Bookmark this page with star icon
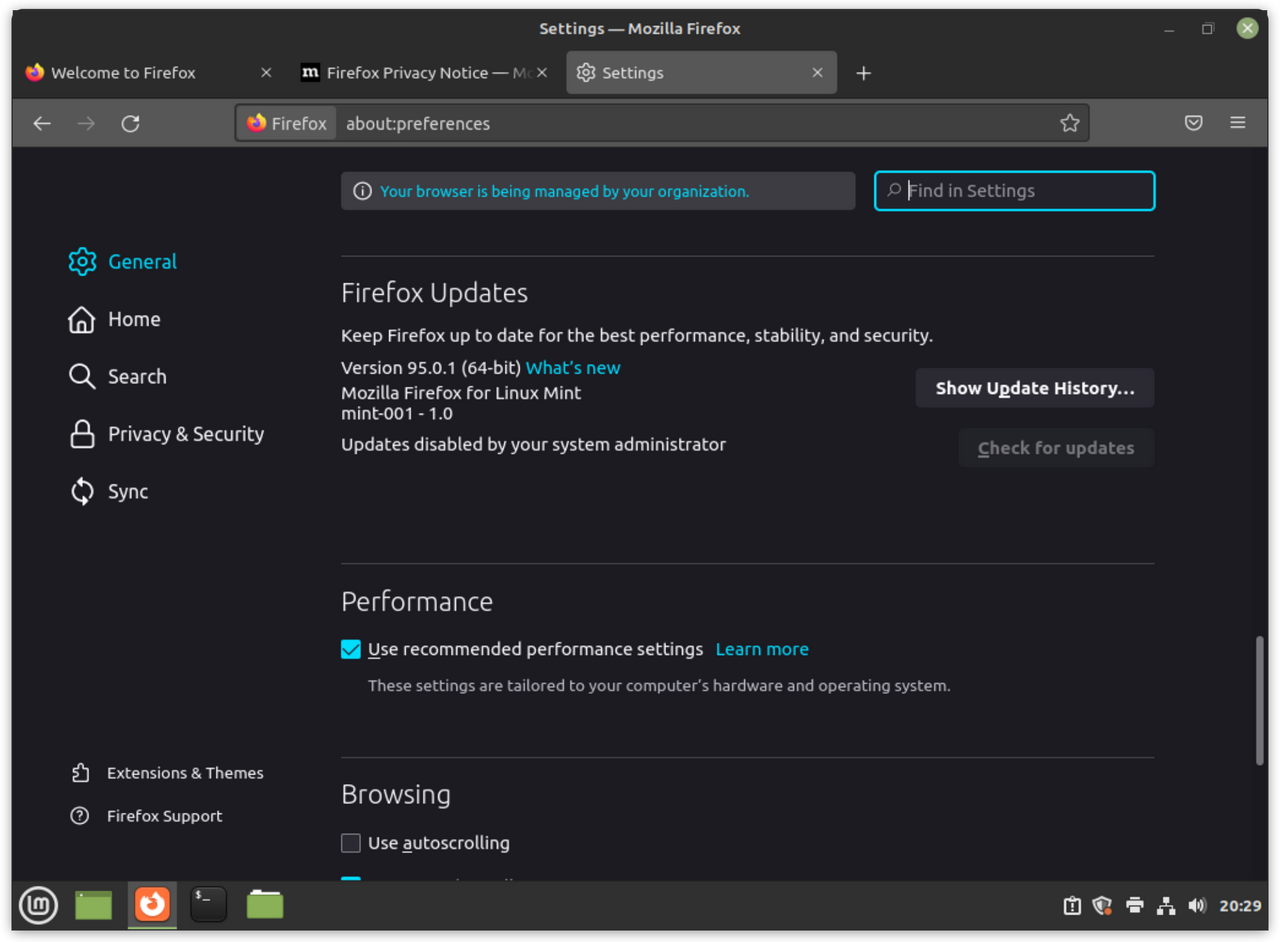 click(x=1069, y=123)
